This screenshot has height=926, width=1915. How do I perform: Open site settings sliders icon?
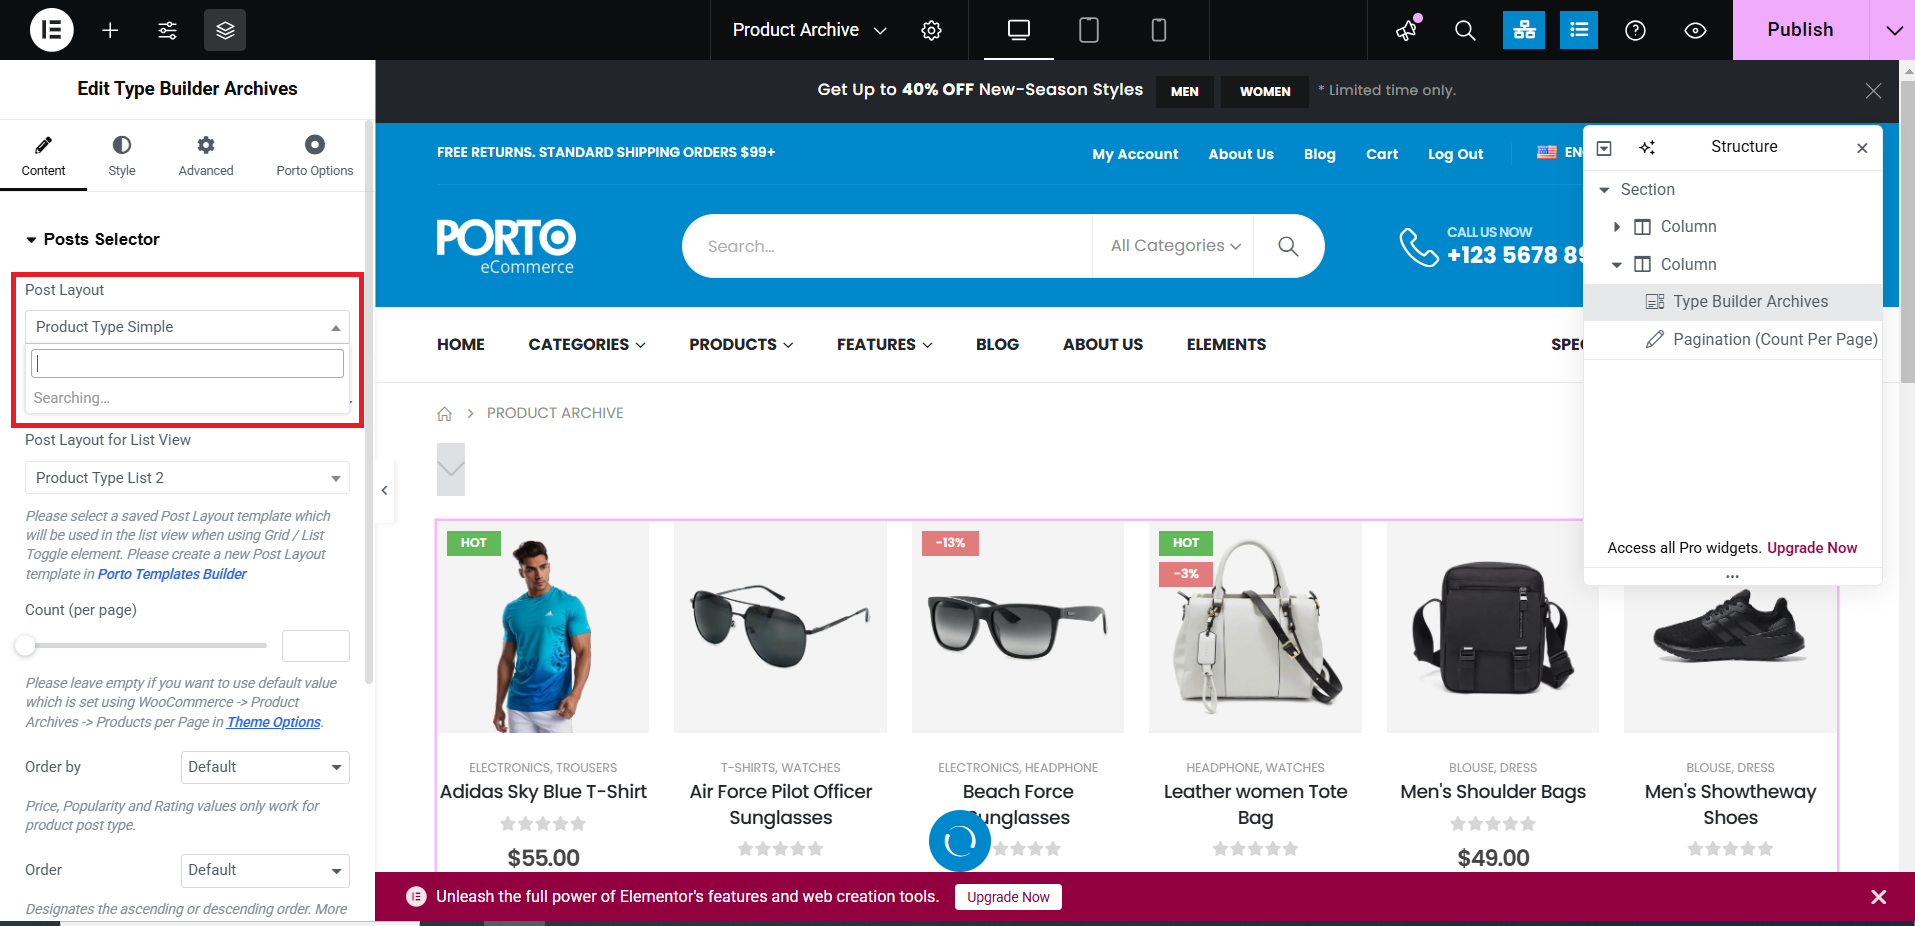[x=167, y=30]
